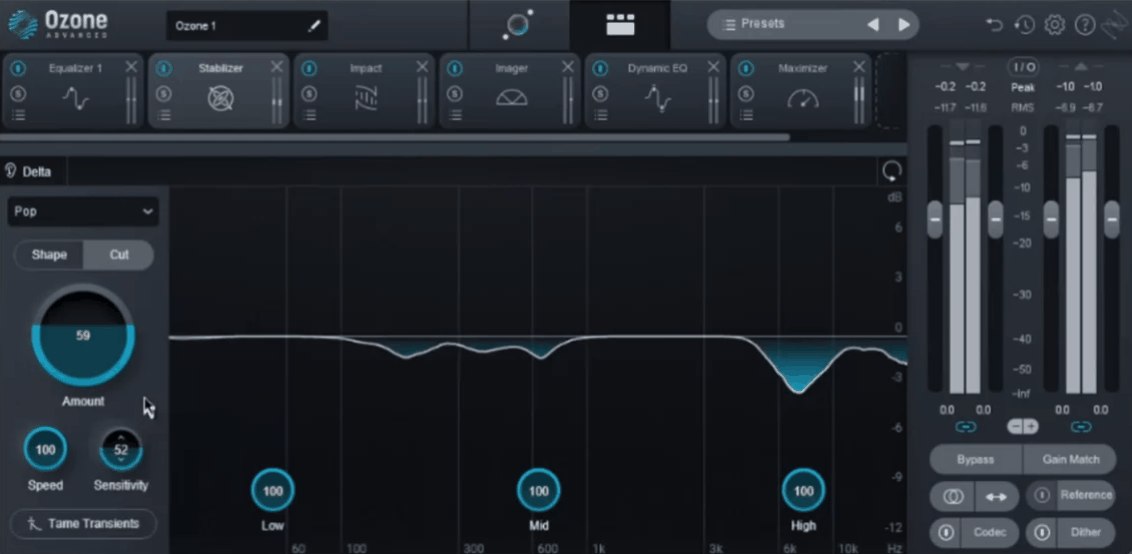The height and width of the screenshot is (554, 1132).
Task: Select Shape mode
Action: (x=49, y=255)
